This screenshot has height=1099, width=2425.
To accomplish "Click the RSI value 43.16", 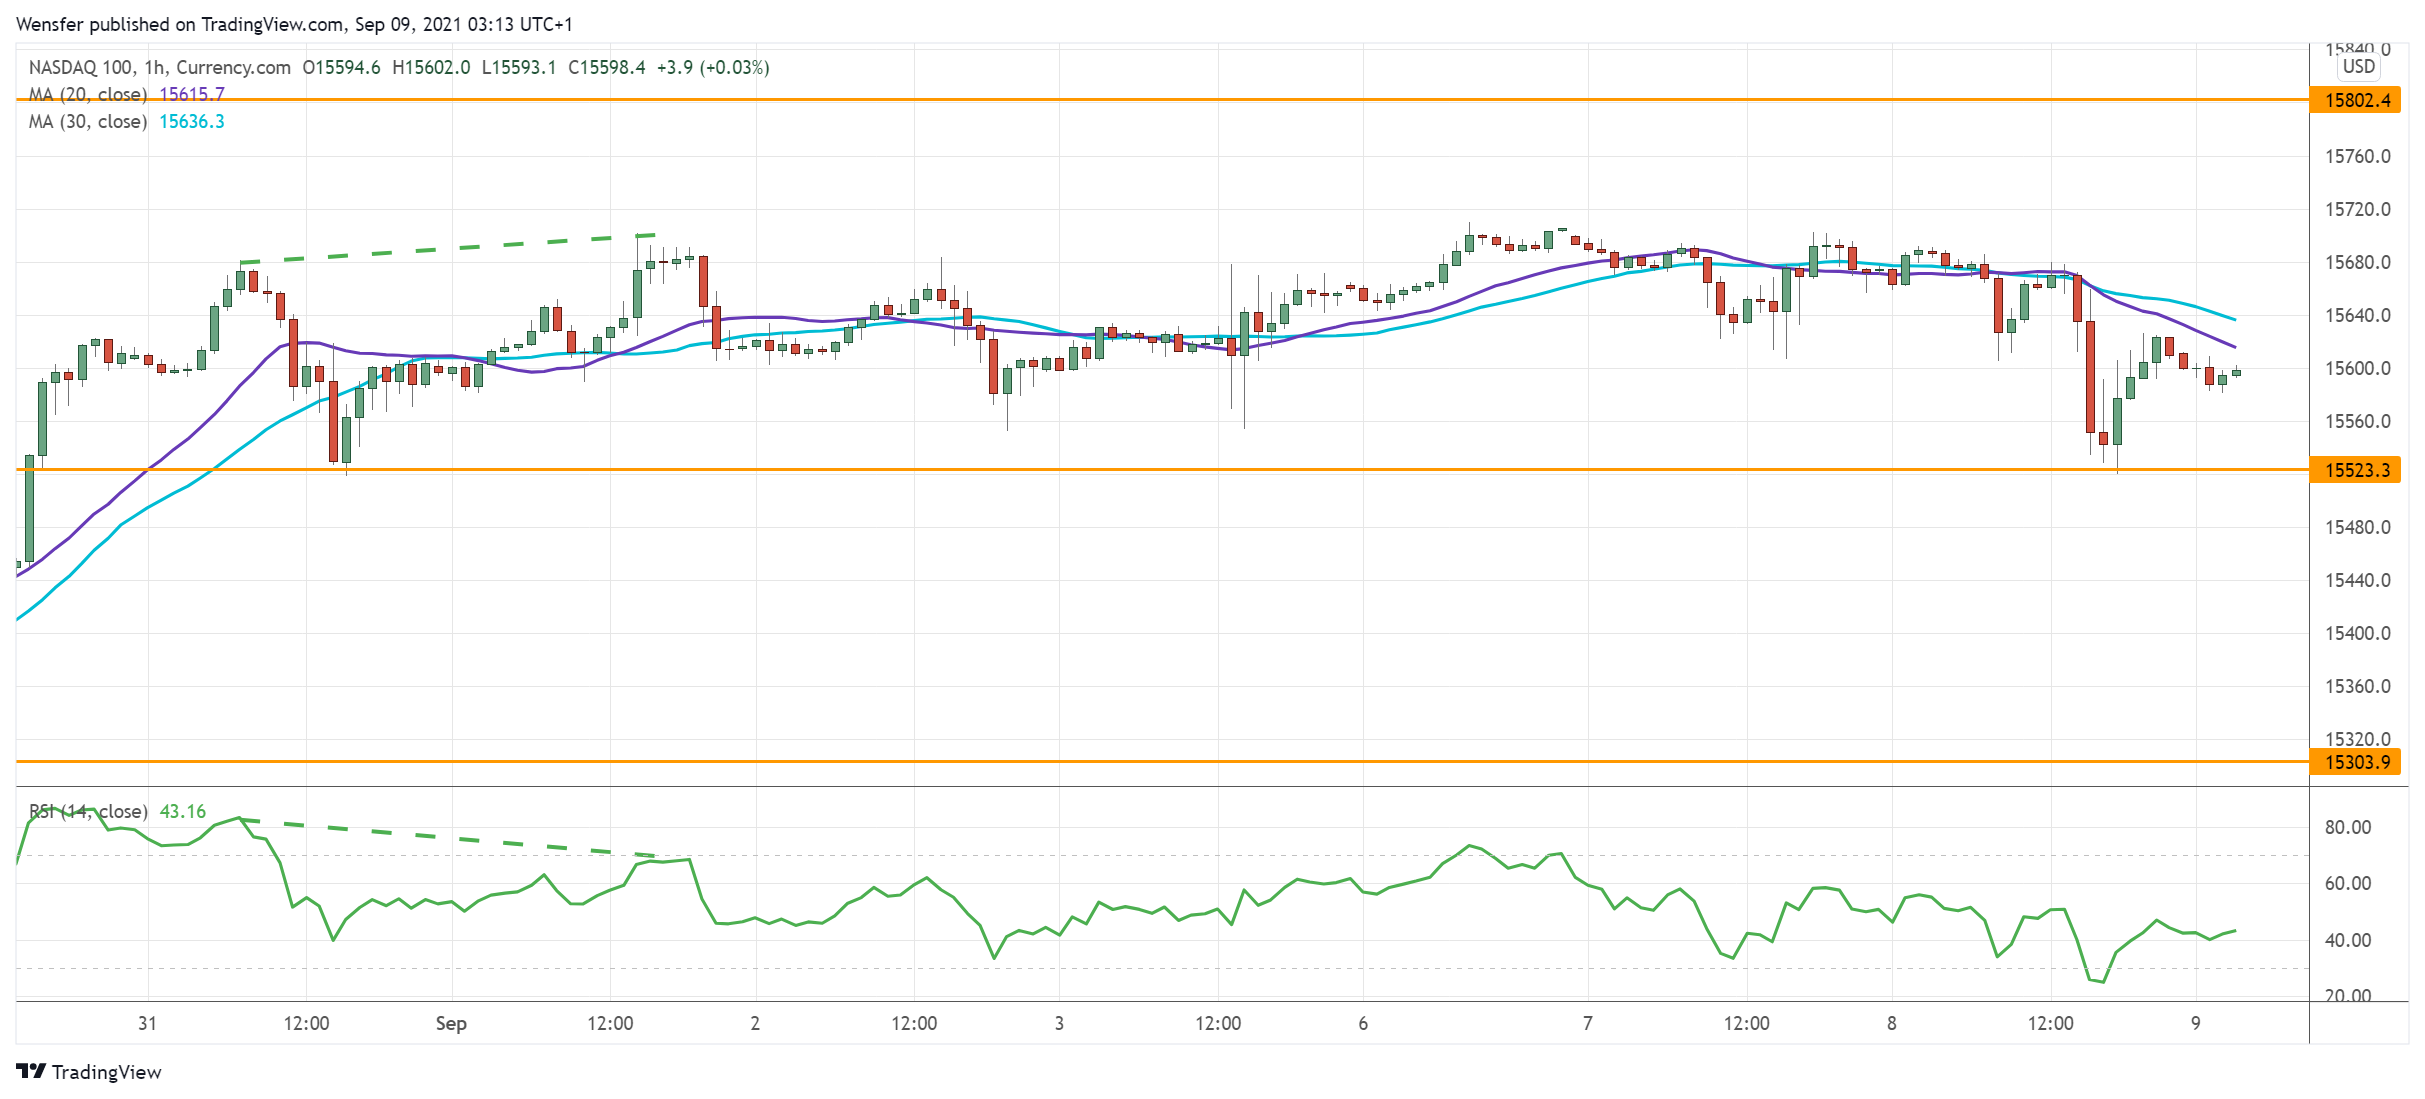I will click(183, 811).
